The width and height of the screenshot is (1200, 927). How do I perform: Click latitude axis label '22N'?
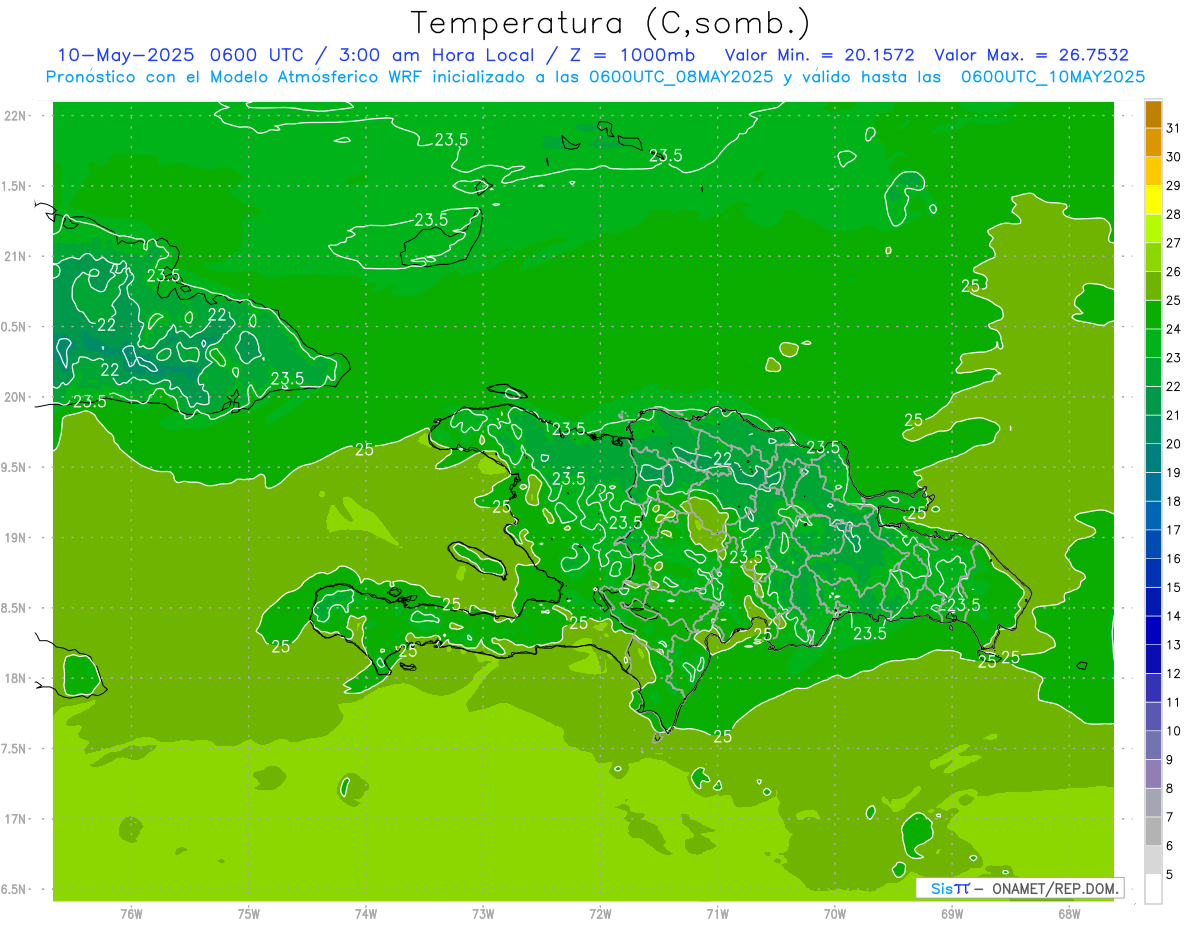tap(16, 116)
